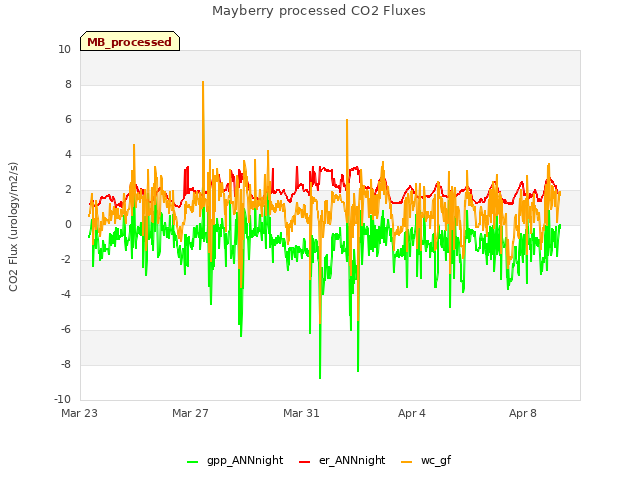Click the lowest green gpp_ANNnight trough point
The height and width of the screenshot is (480, 640).
(320, 378)
